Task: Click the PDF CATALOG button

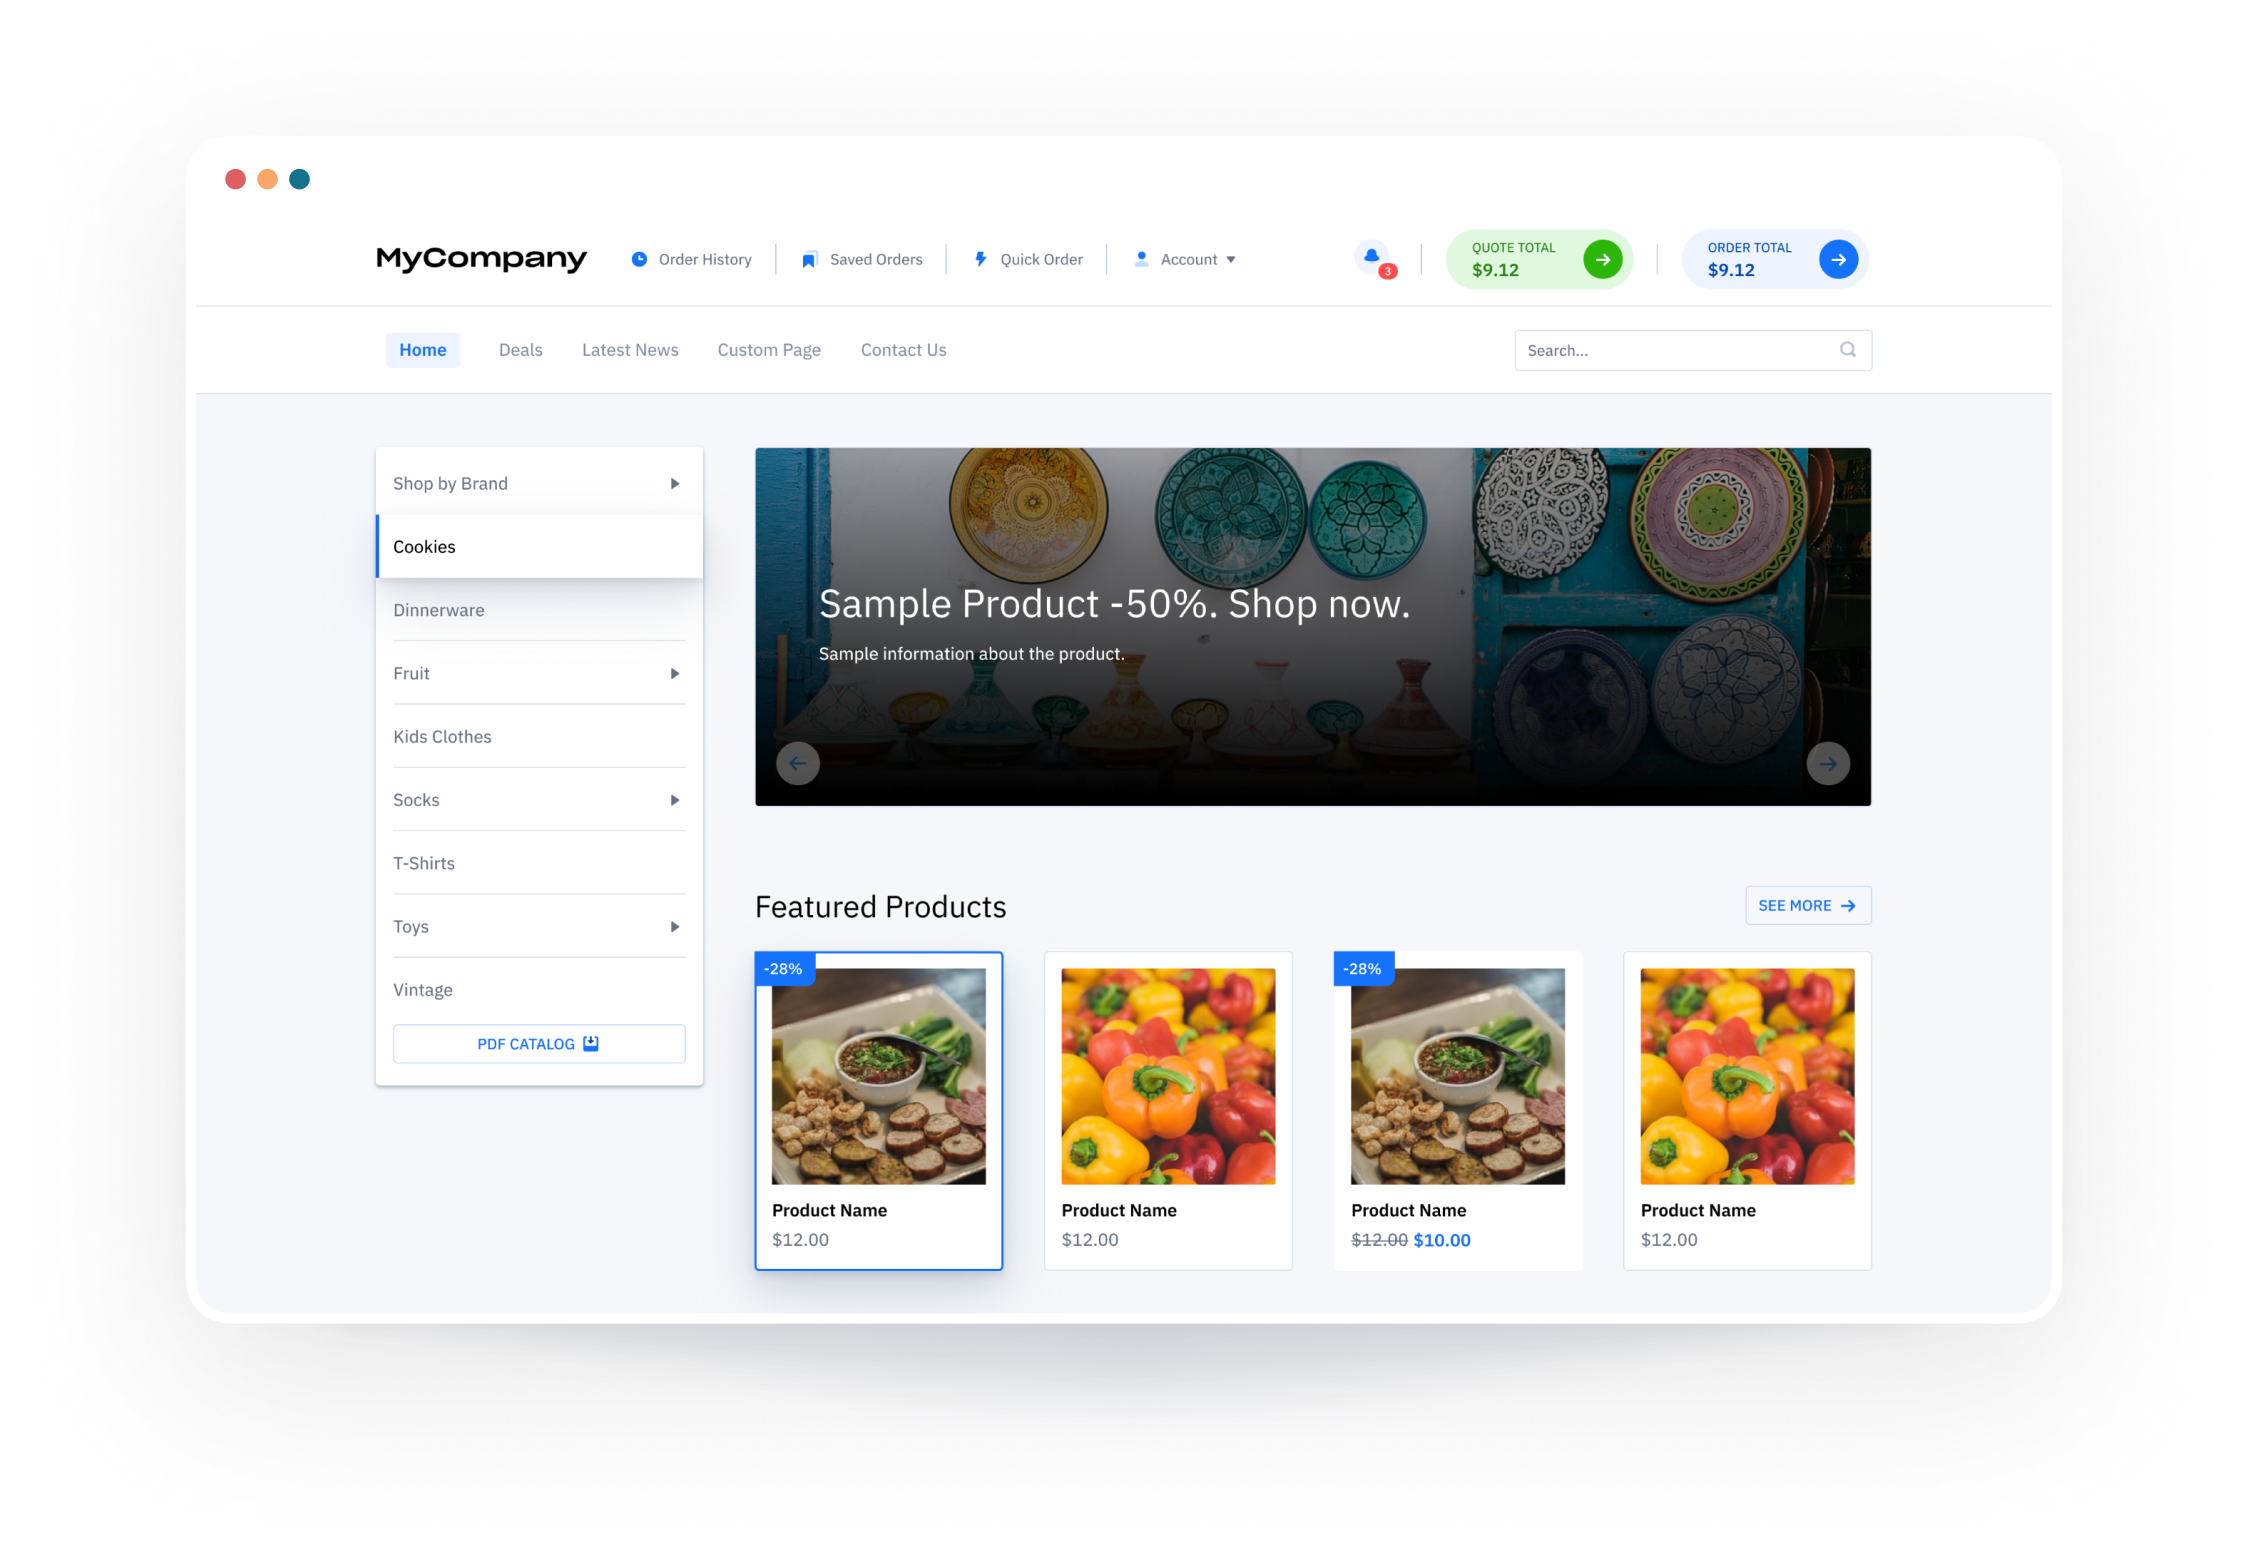Action: coord(539,1043)
